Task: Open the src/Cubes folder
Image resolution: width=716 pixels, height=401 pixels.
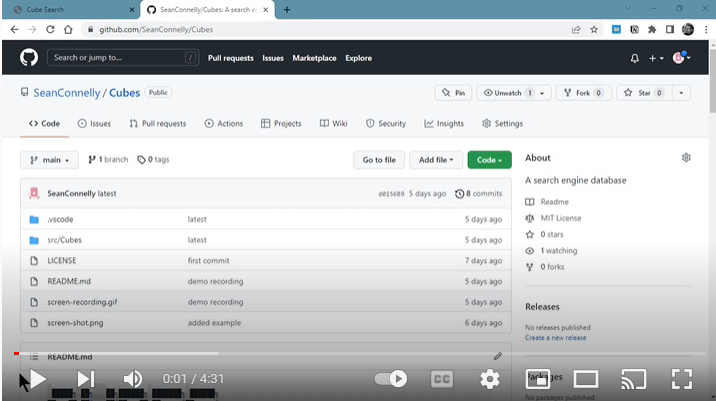Action: coord(64,240)
